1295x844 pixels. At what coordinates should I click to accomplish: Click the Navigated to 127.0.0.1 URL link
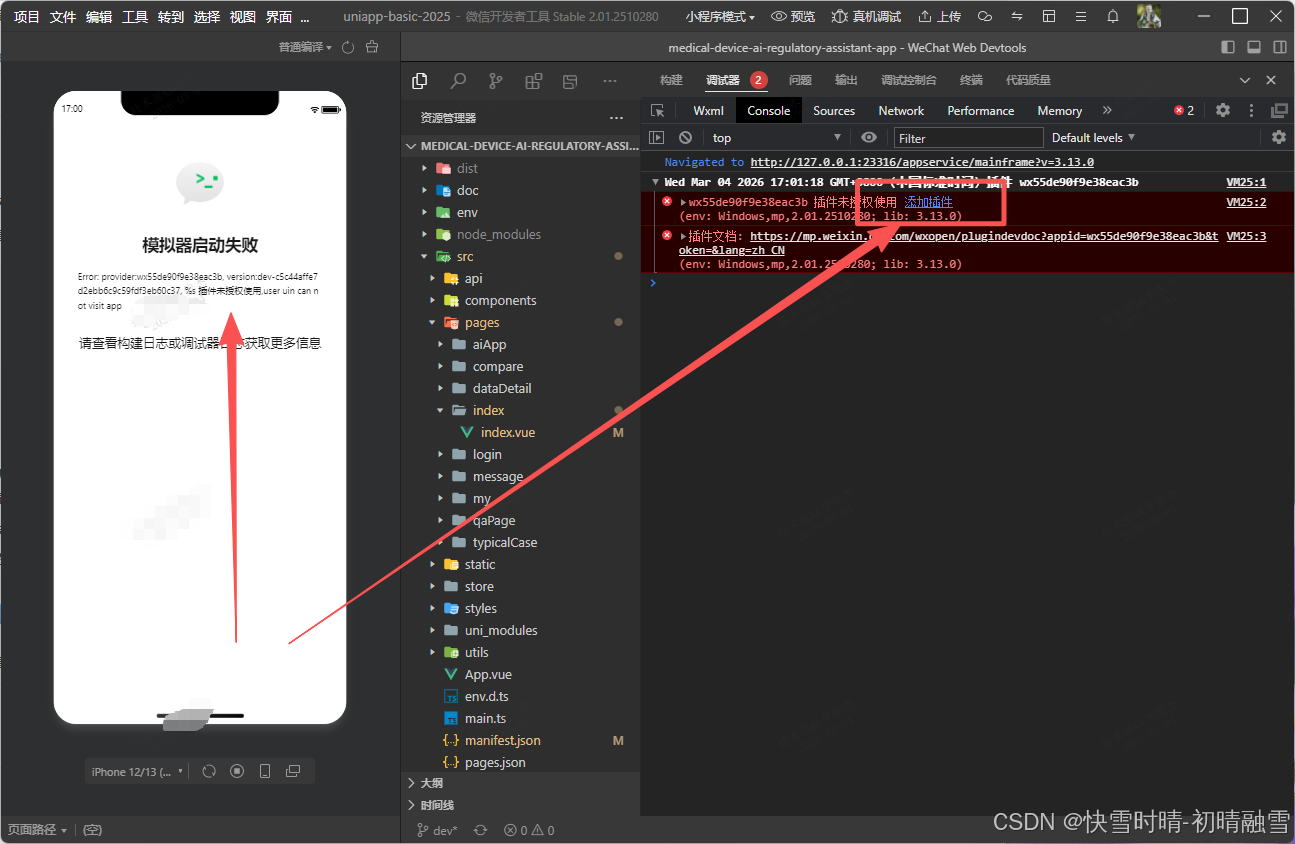coord(922,162)
